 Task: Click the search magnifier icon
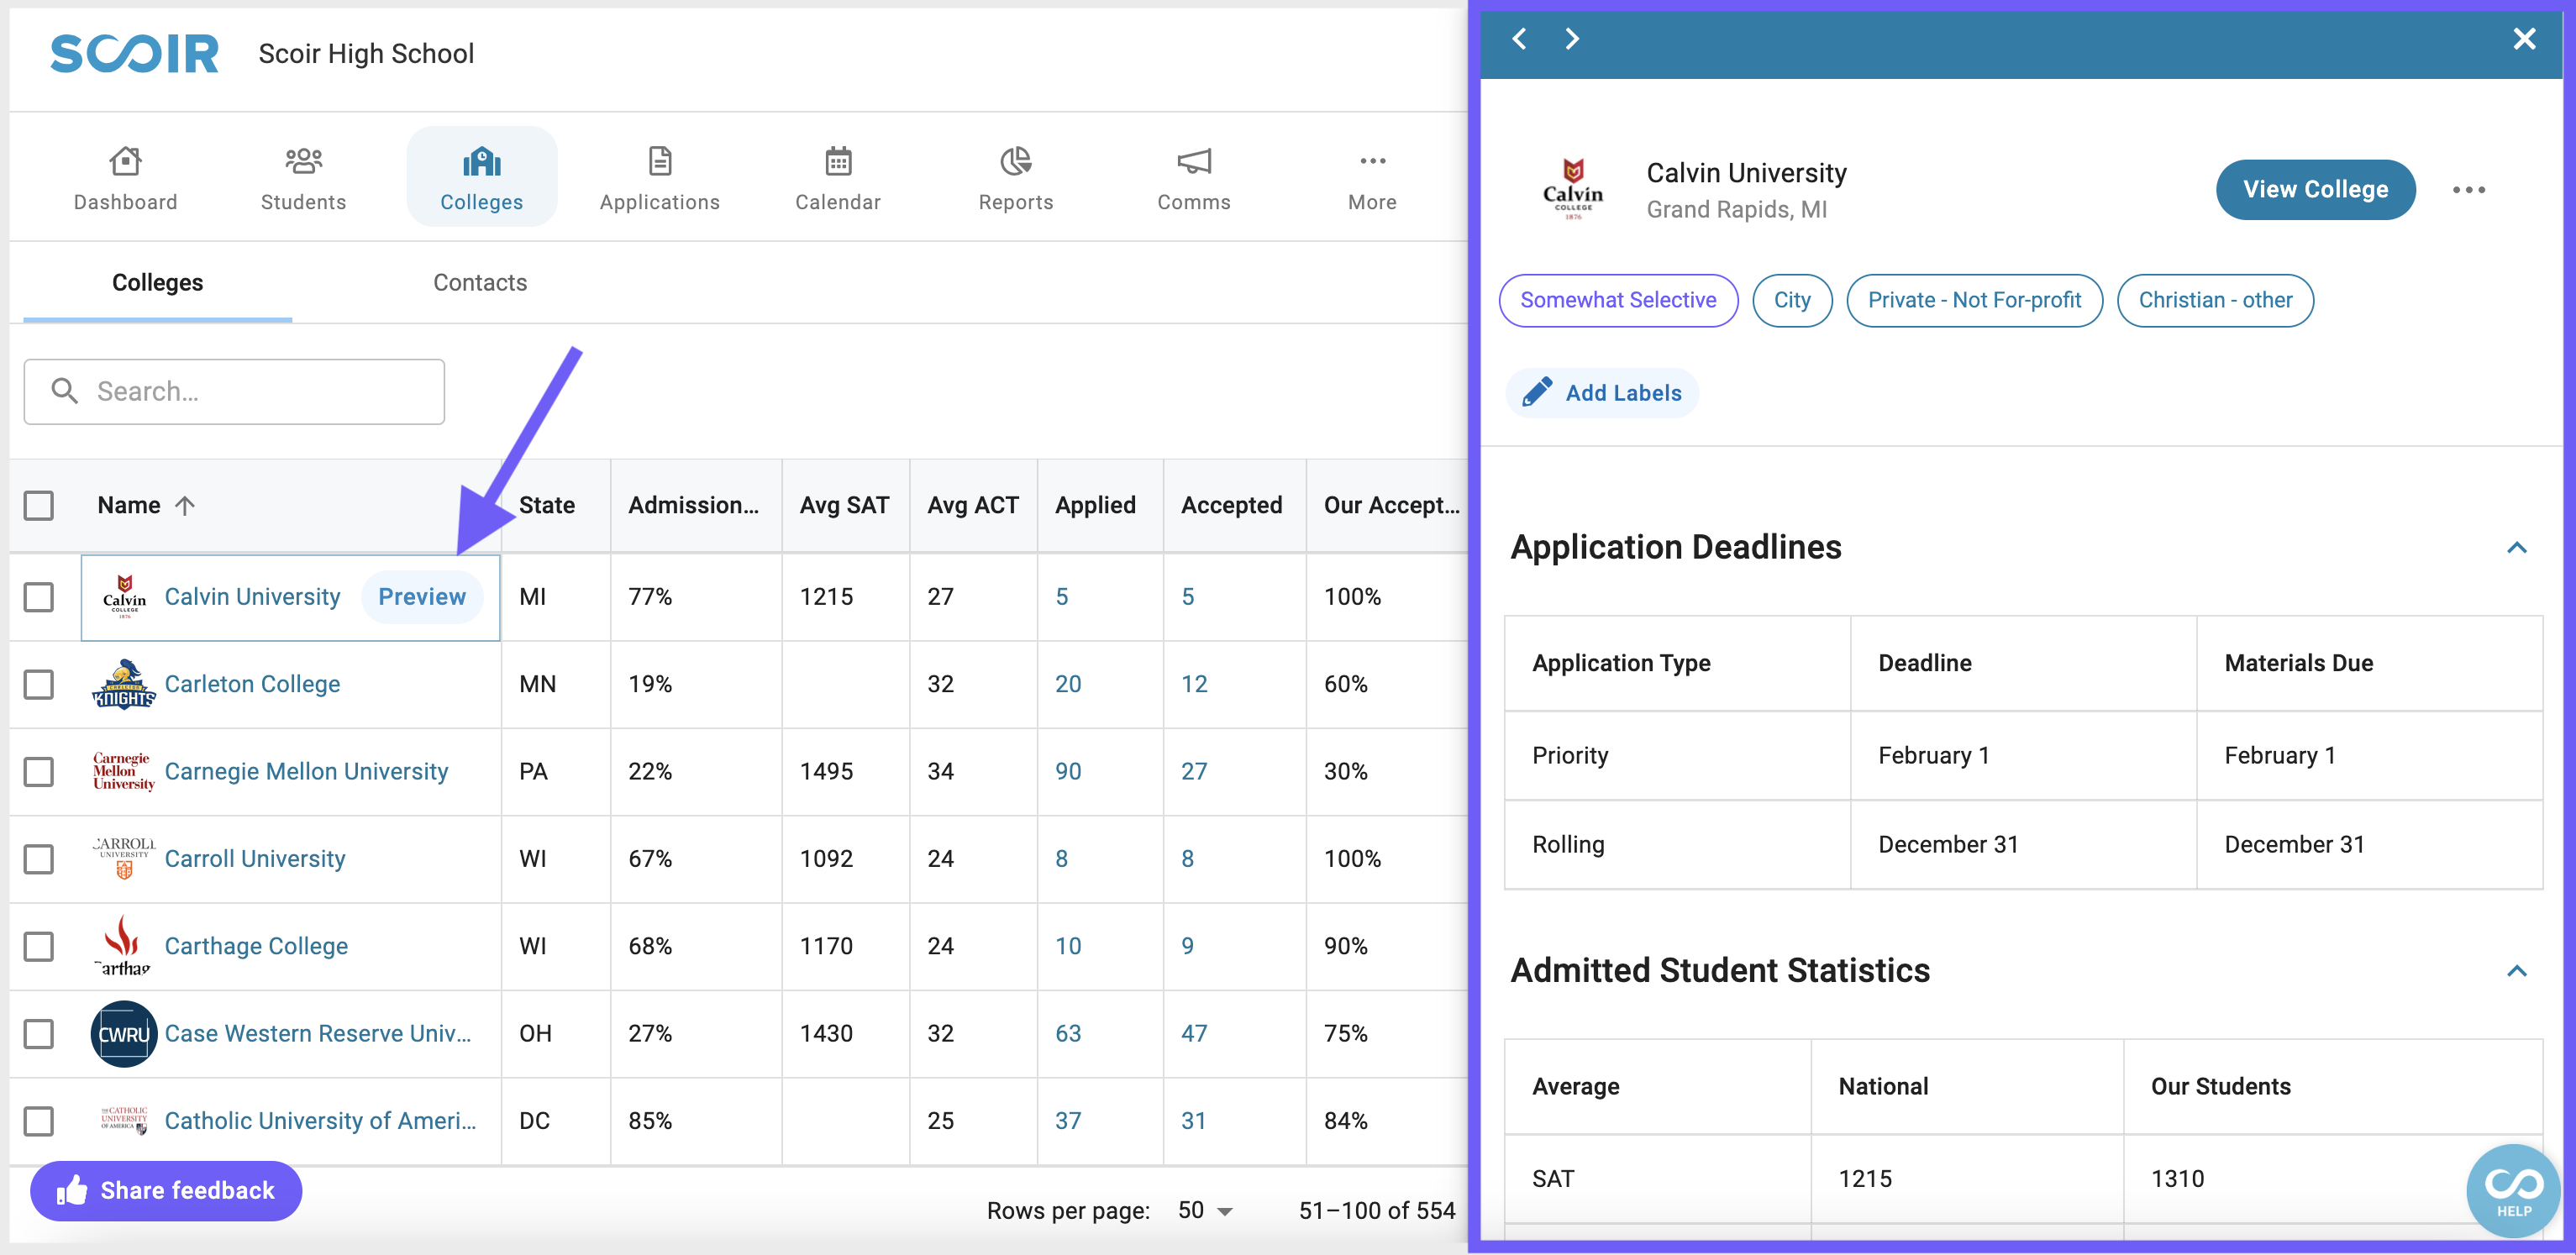(x=65, y=391)
